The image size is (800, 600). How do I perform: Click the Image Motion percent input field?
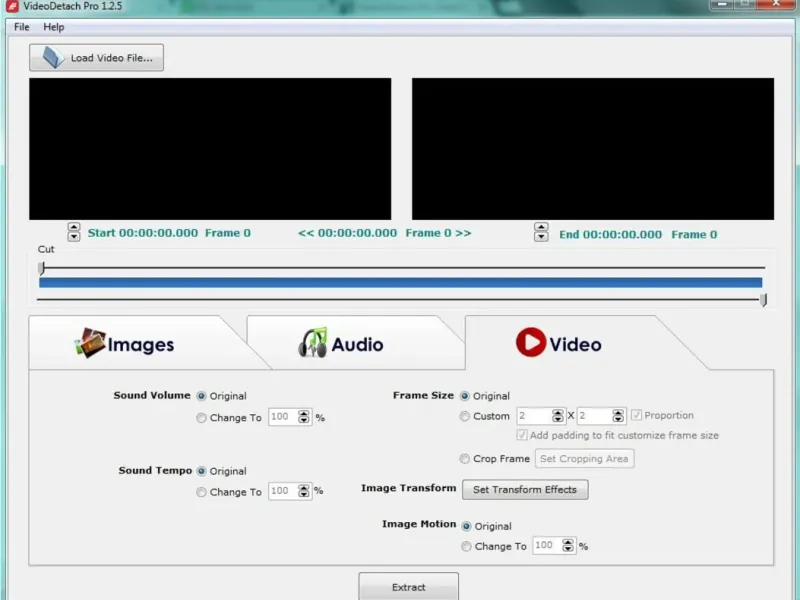[x=547, y=545]
